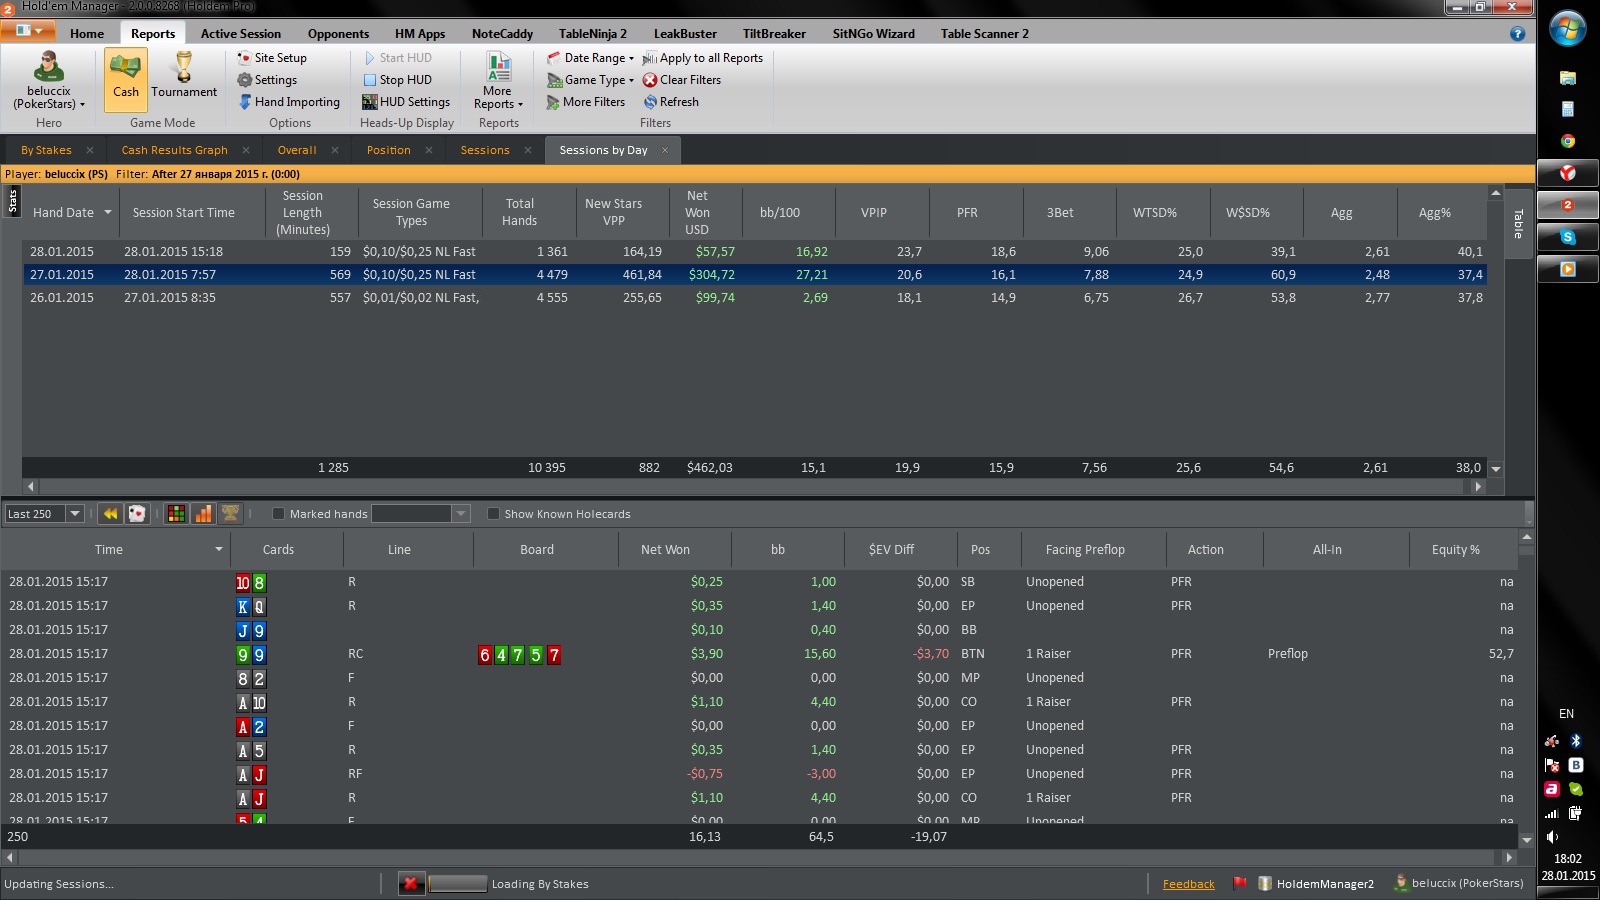1600x900 pixels.
Task: Refresh the report data
Action: point(671,102)
